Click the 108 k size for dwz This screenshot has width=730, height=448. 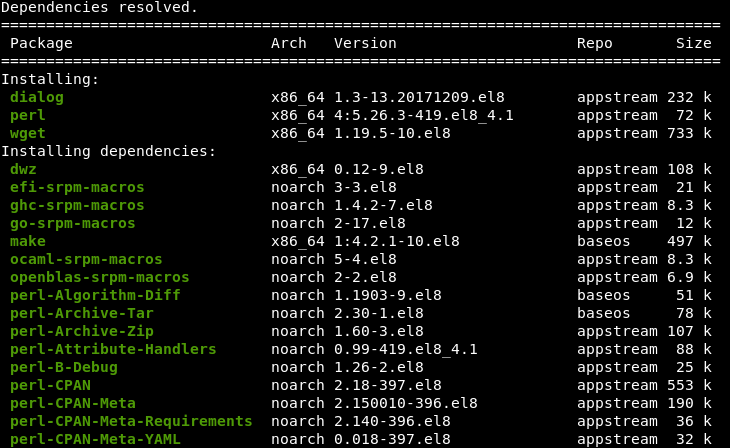tap(689, 170)
